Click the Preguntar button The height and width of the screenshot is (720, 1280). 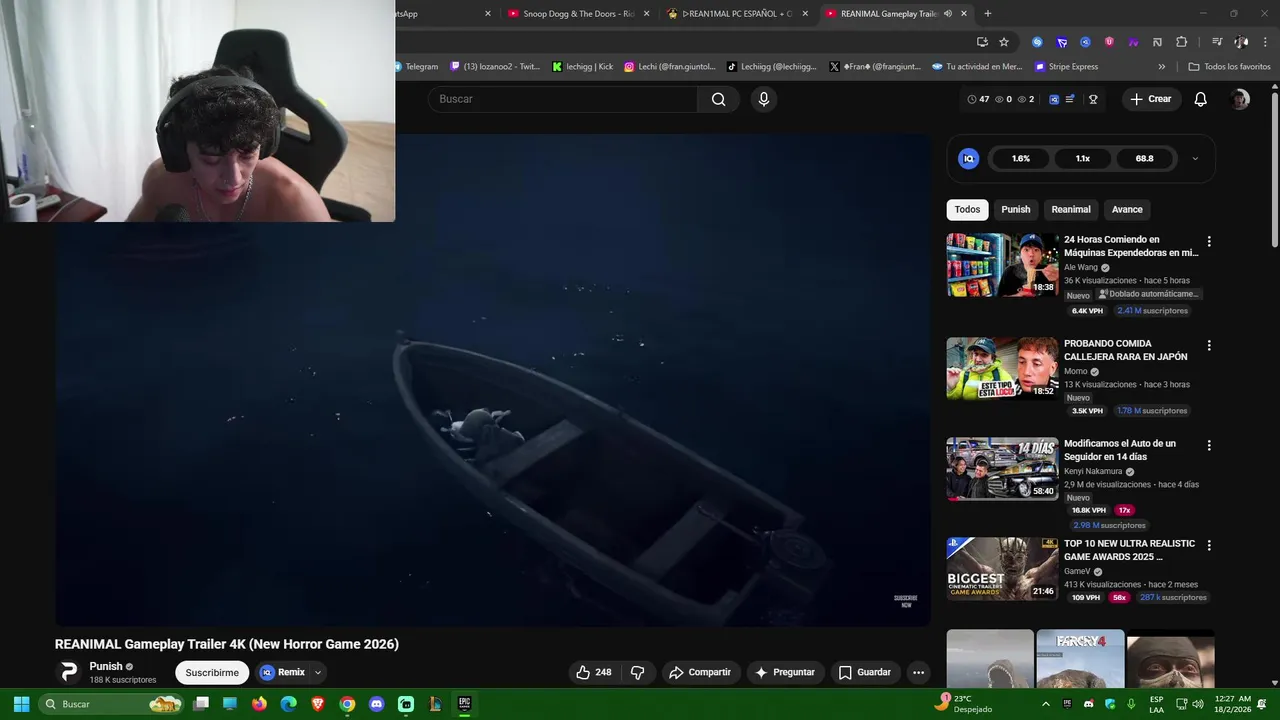785,672
